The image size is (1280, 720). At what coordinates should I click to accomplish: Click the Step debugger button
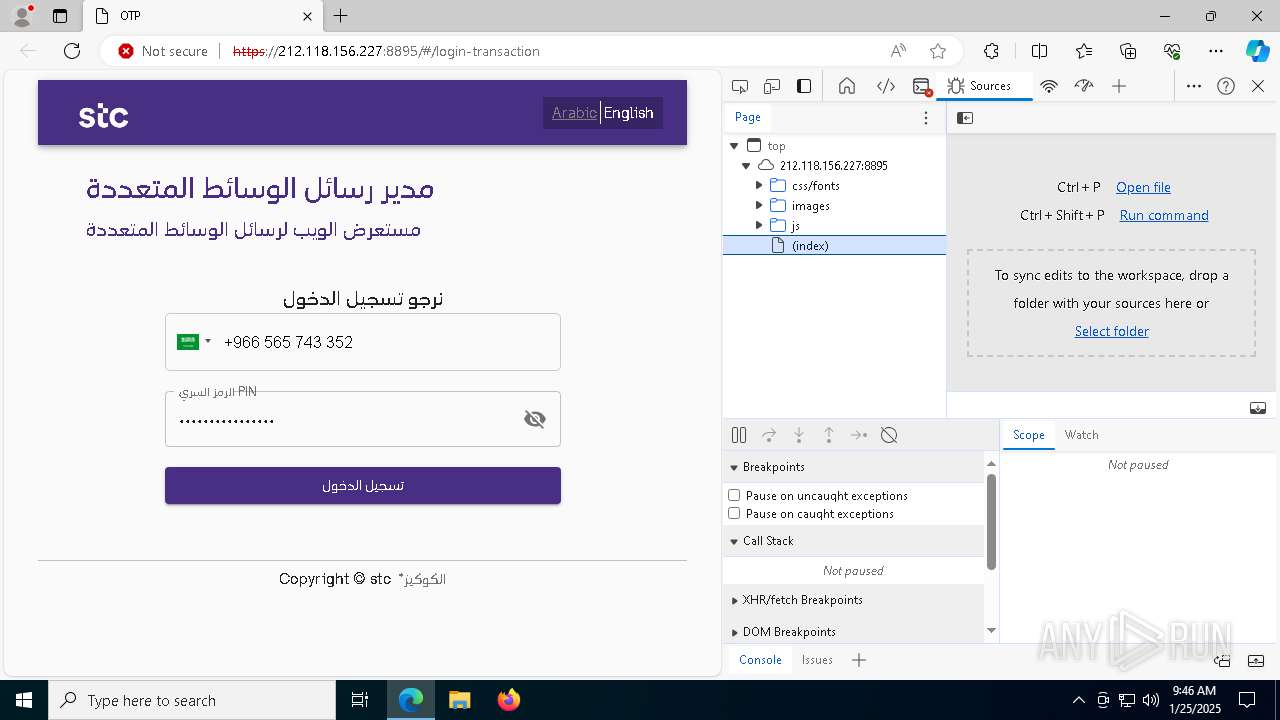859,435
